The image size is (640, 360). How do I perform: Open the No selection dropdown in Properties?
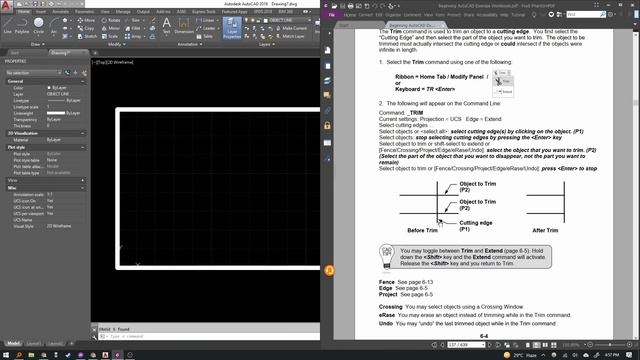33,73
